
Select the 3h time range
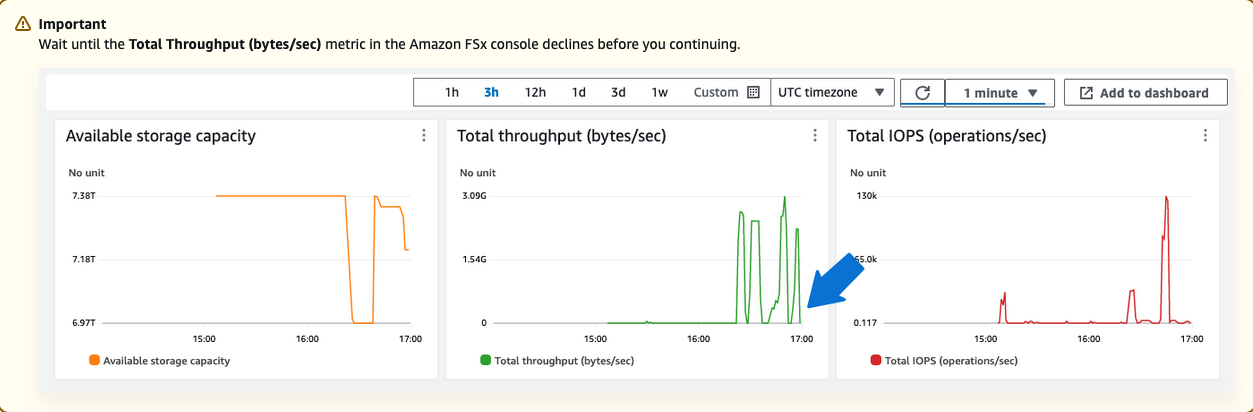click(x=491, y=93)
